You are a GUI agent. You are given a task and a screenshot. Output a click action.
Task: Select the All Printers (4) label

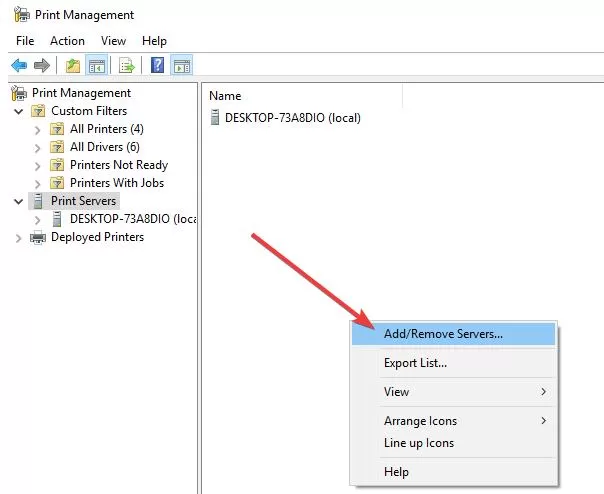(107, 129)
